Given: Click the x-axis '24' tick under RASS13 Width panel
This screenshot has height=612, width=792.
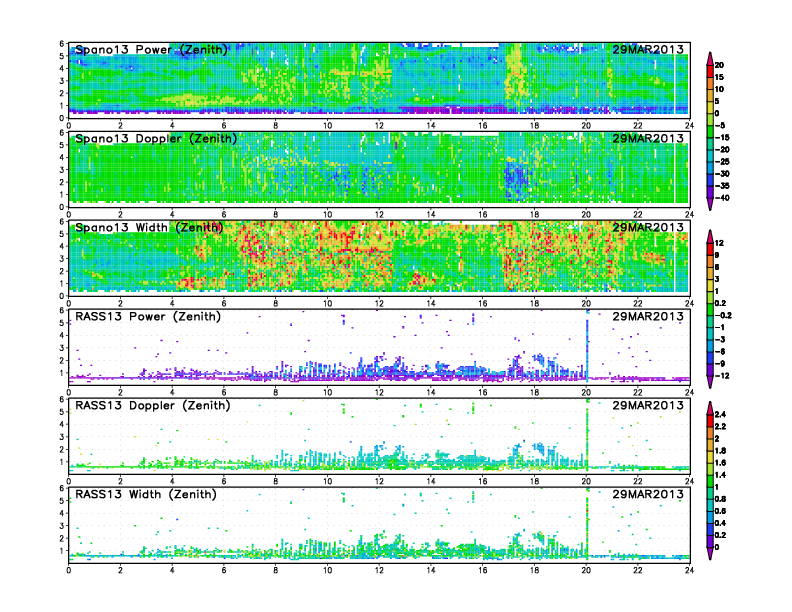Looking at the screenshot, I should click(x=689, y=570).
